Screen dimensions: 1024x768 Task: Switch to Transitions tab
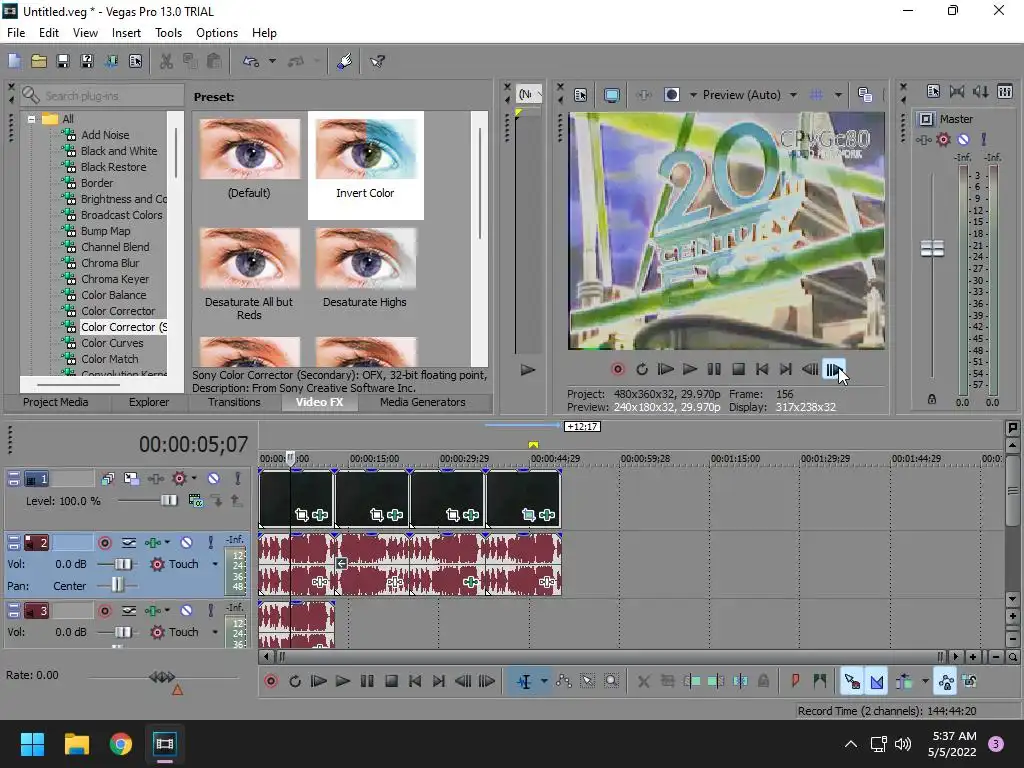234,402
